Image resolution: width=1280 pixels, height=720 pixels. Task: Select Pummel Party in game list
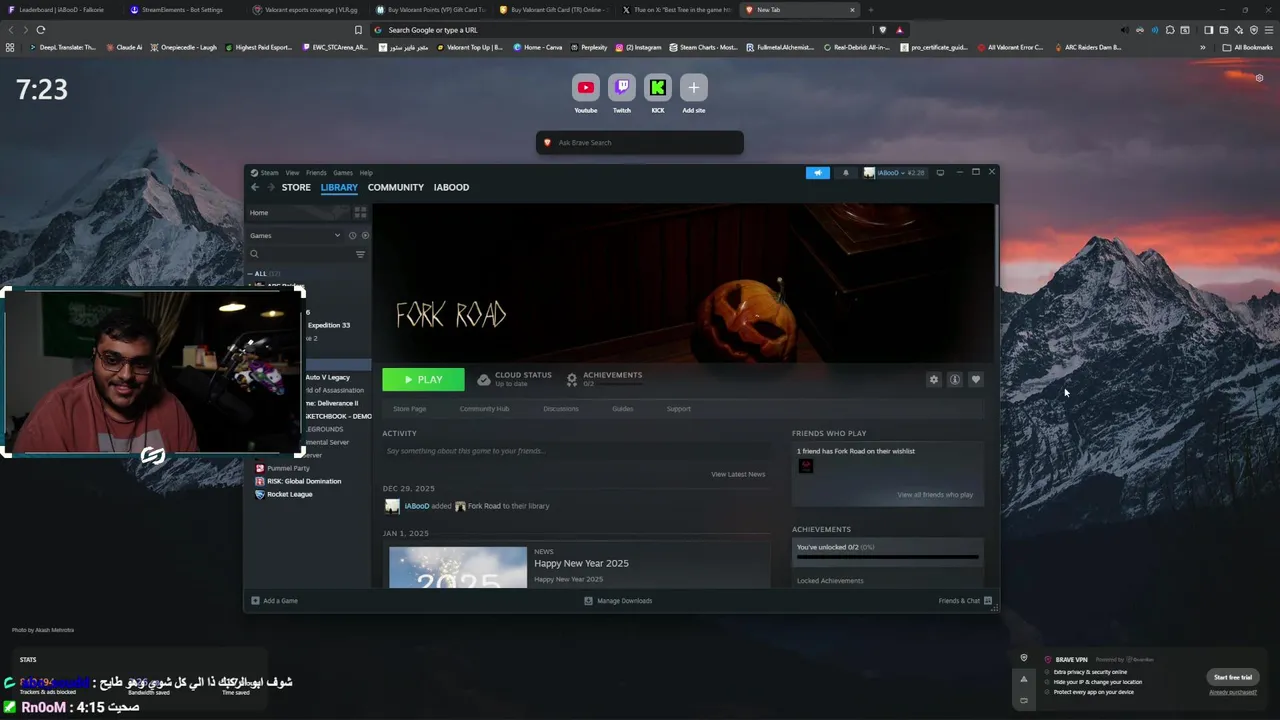pyautogui.click(x=288, y=468)
